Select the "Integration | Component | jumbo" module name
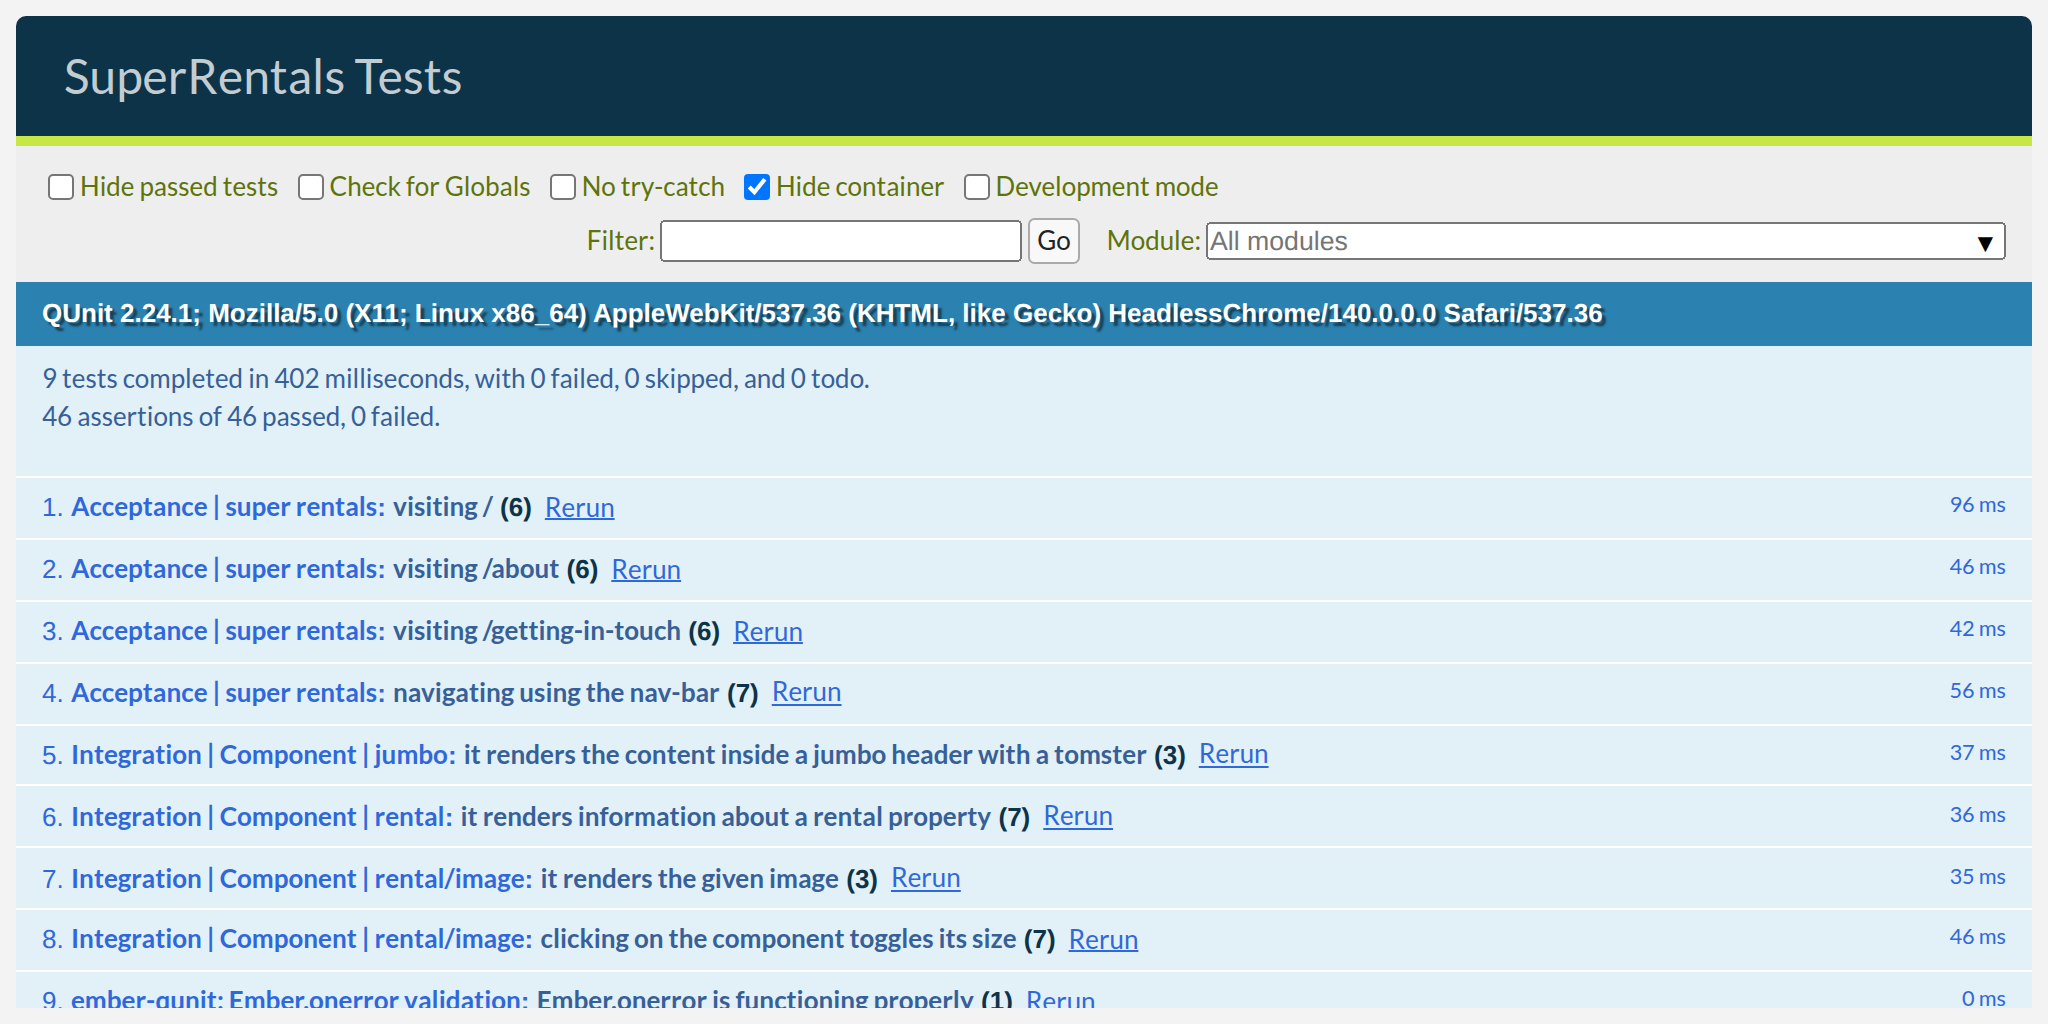 (262, 755)
